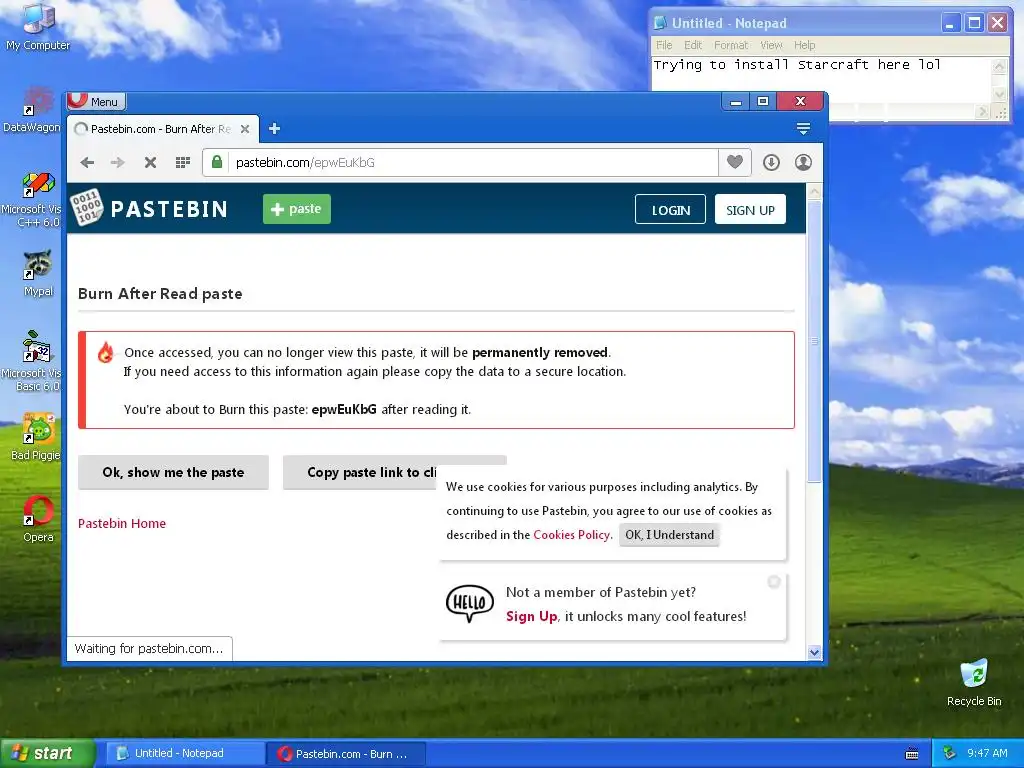Click the network tray icon

pos(950,753)
